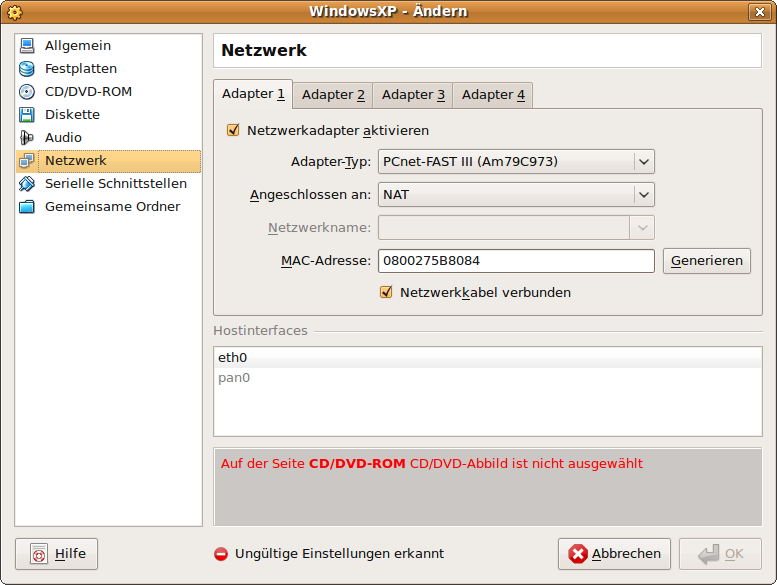The width and height of the screenshot is (777, 585).
Task: Open the Allgemein settings page
Action: [109, 46]
